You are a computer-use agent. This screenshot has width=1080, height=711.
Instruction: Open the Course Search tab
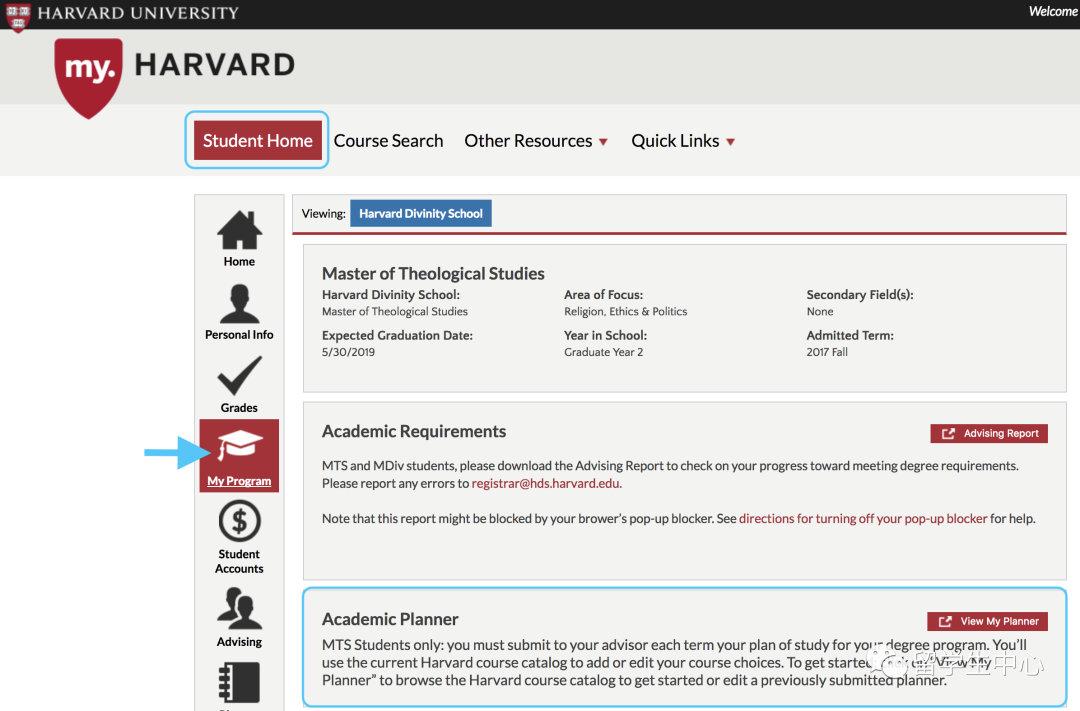[x=388, y=141]
